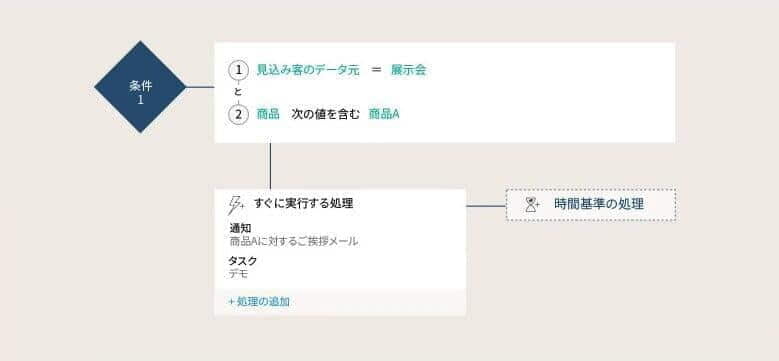Open 商品Aに対するご挨拶メール notification
This screenshot has height=361, width=779.
[x=294, y=242]
